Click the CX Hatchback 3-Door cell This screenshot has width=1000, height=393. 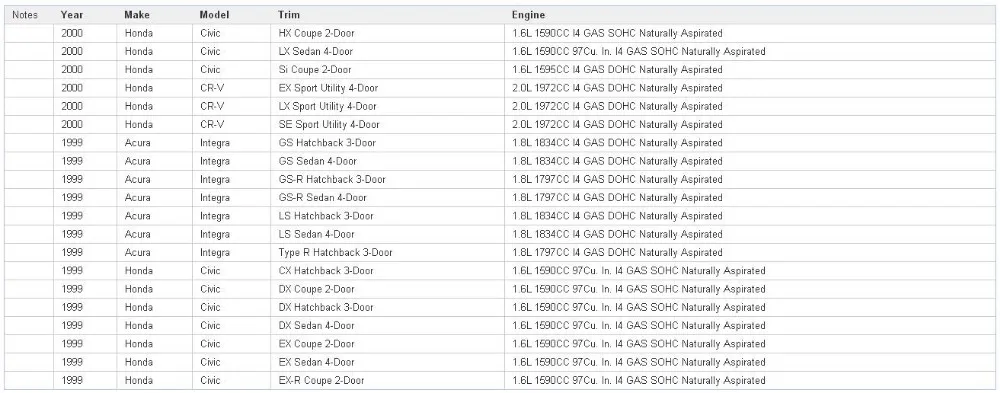tap(388, 271)
